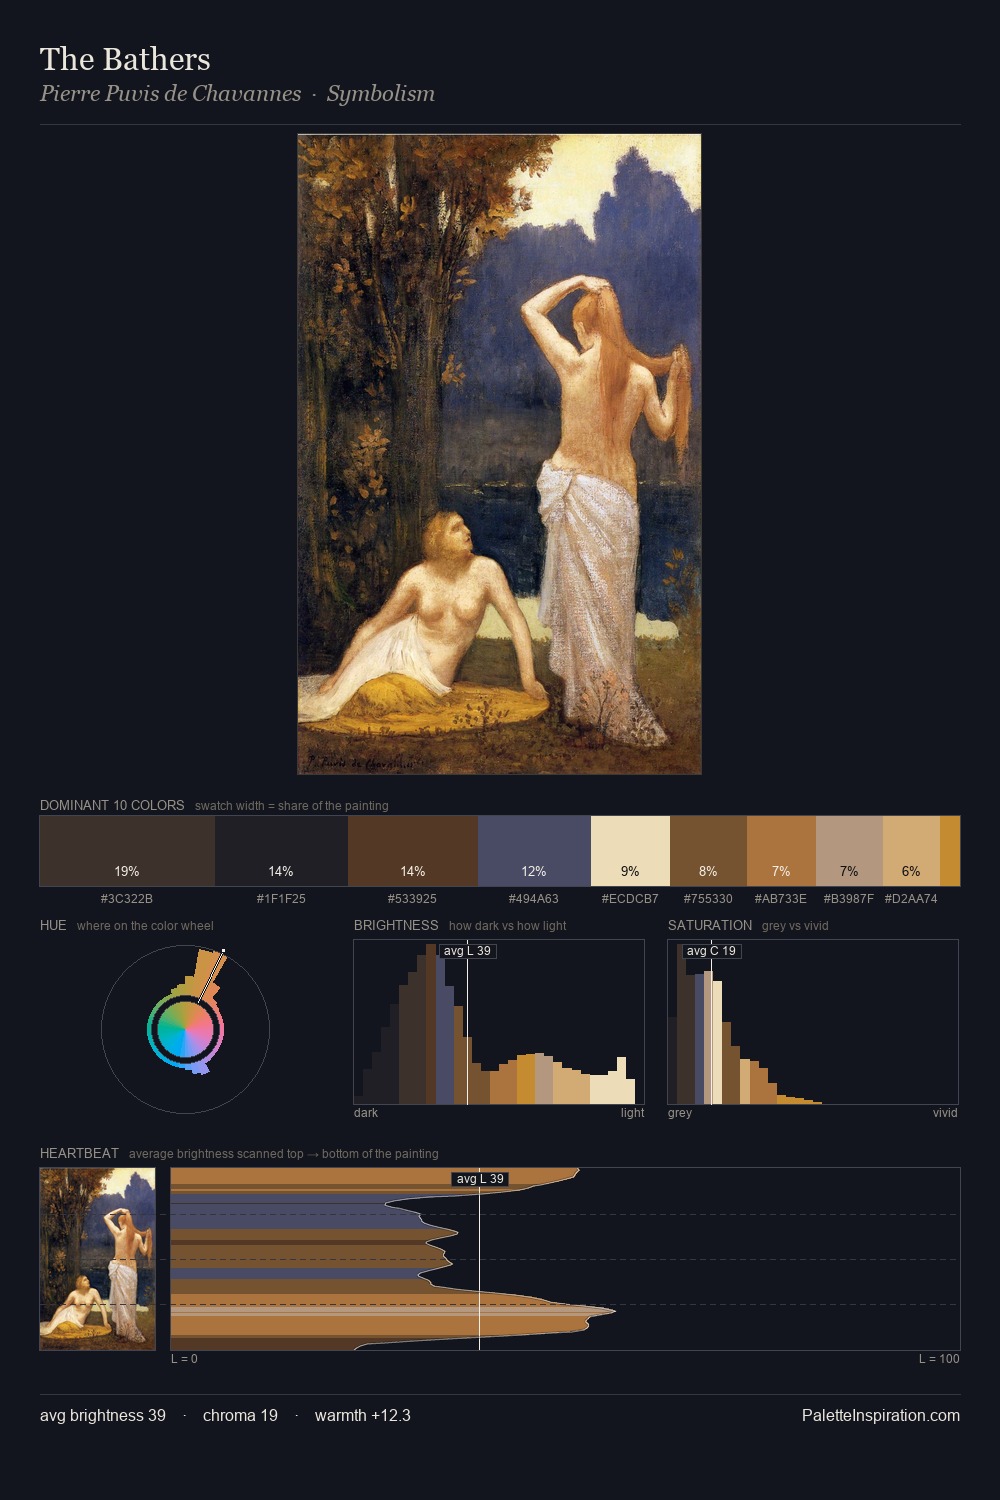Click hex code #755330

(x=708, y=899)
